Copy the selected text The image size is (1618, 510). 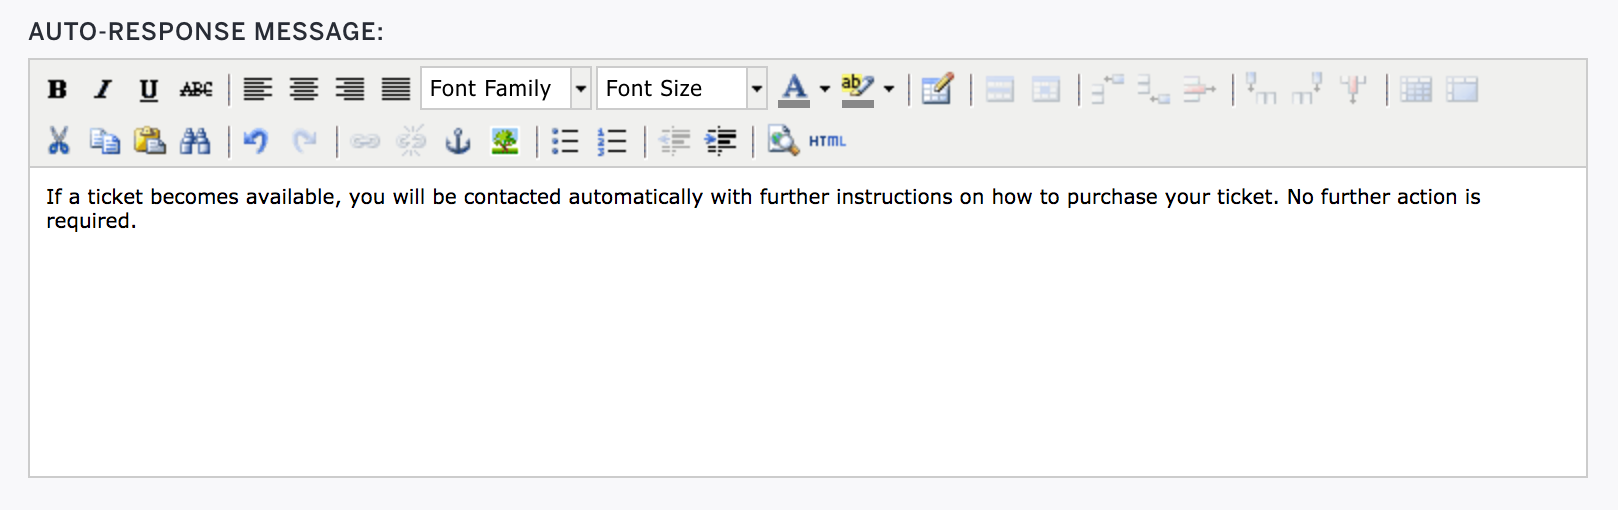[x=104, y=141]
